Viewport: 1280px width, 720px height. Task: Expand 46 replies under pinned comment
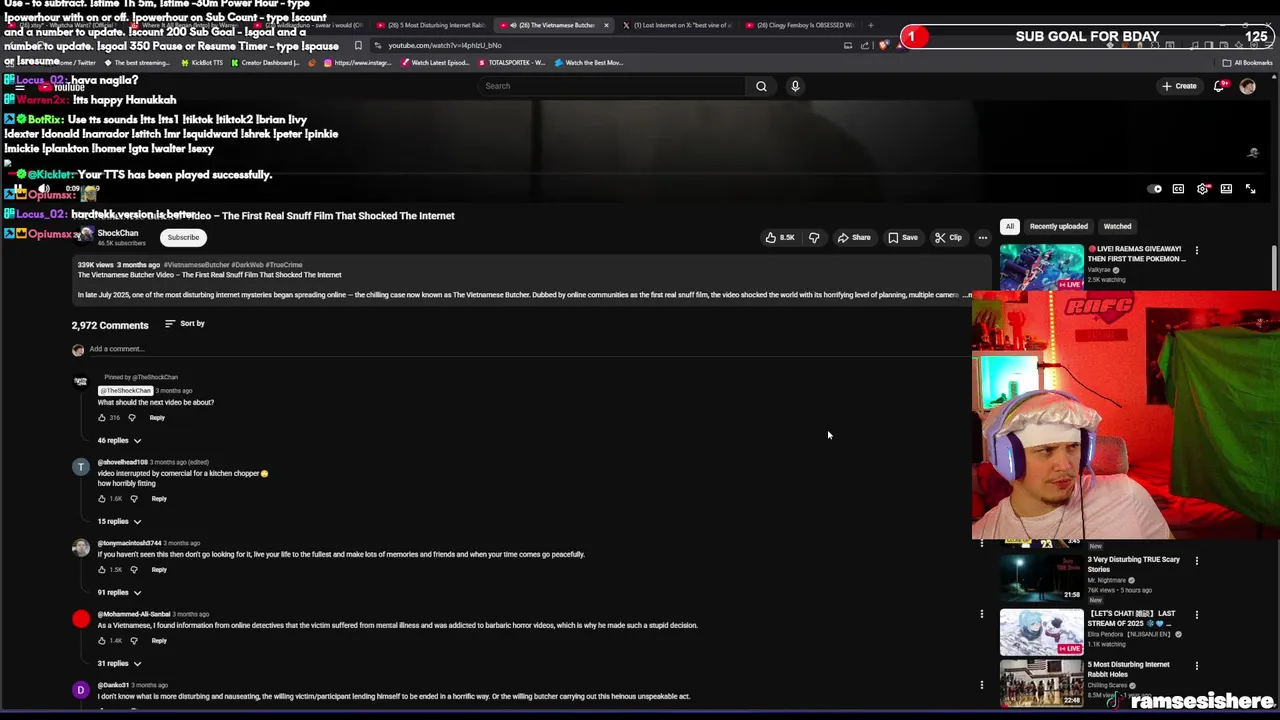[119, 440]
